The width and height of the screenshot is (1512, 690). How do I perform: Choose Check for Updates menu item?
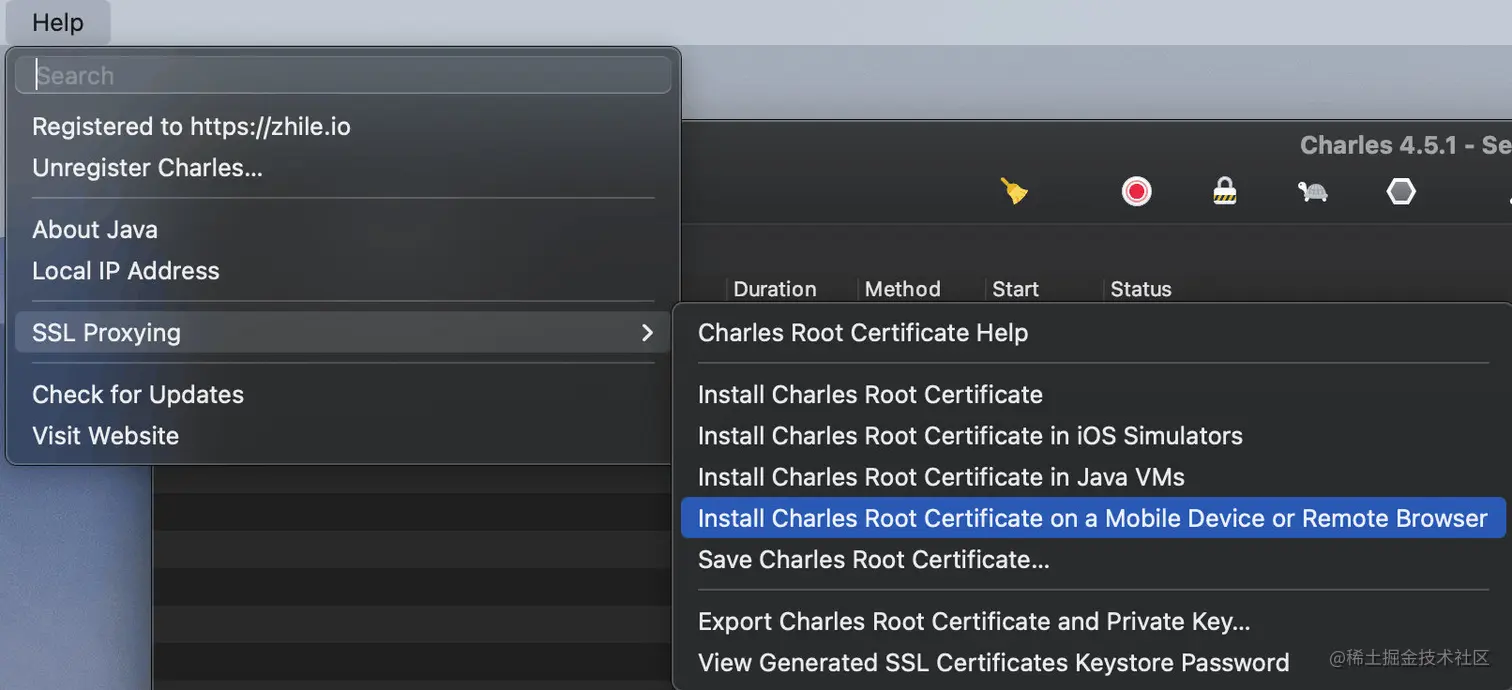138,395
